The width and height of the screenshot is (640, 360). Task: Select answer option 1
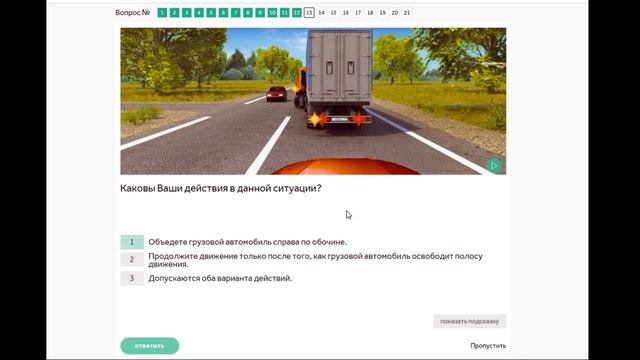pos(132,242)
